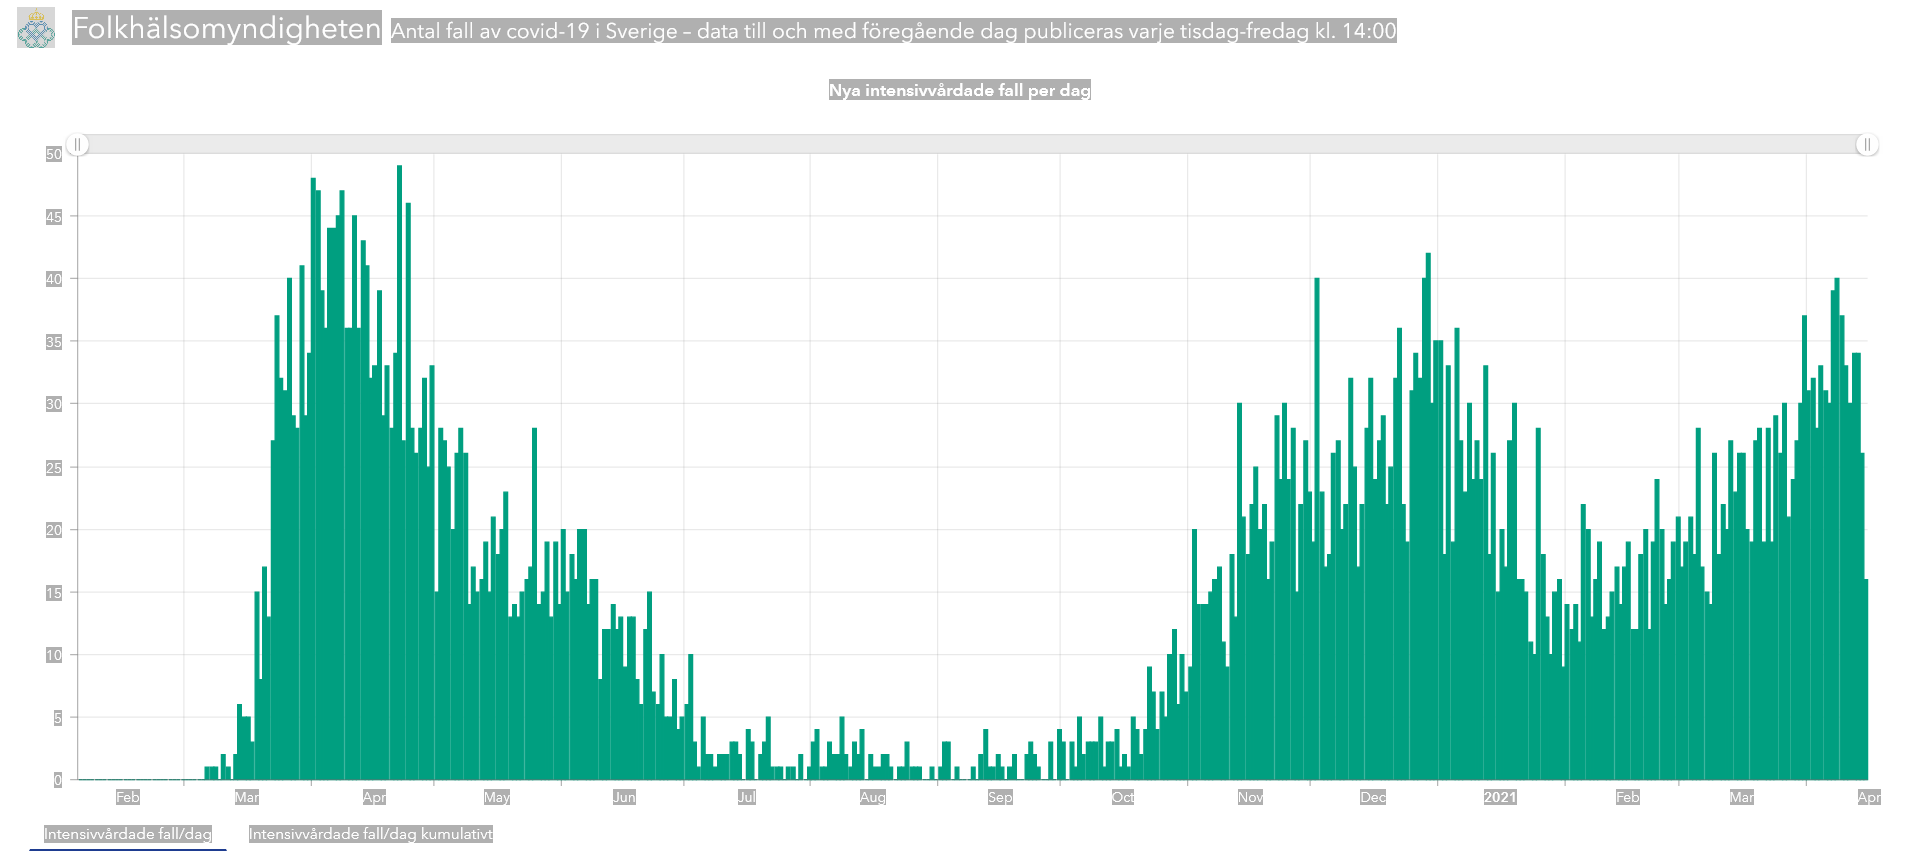Screen dimensions: 1920x867
Task: Click the 25 label on the y-axis
Action: pos(54,467)
